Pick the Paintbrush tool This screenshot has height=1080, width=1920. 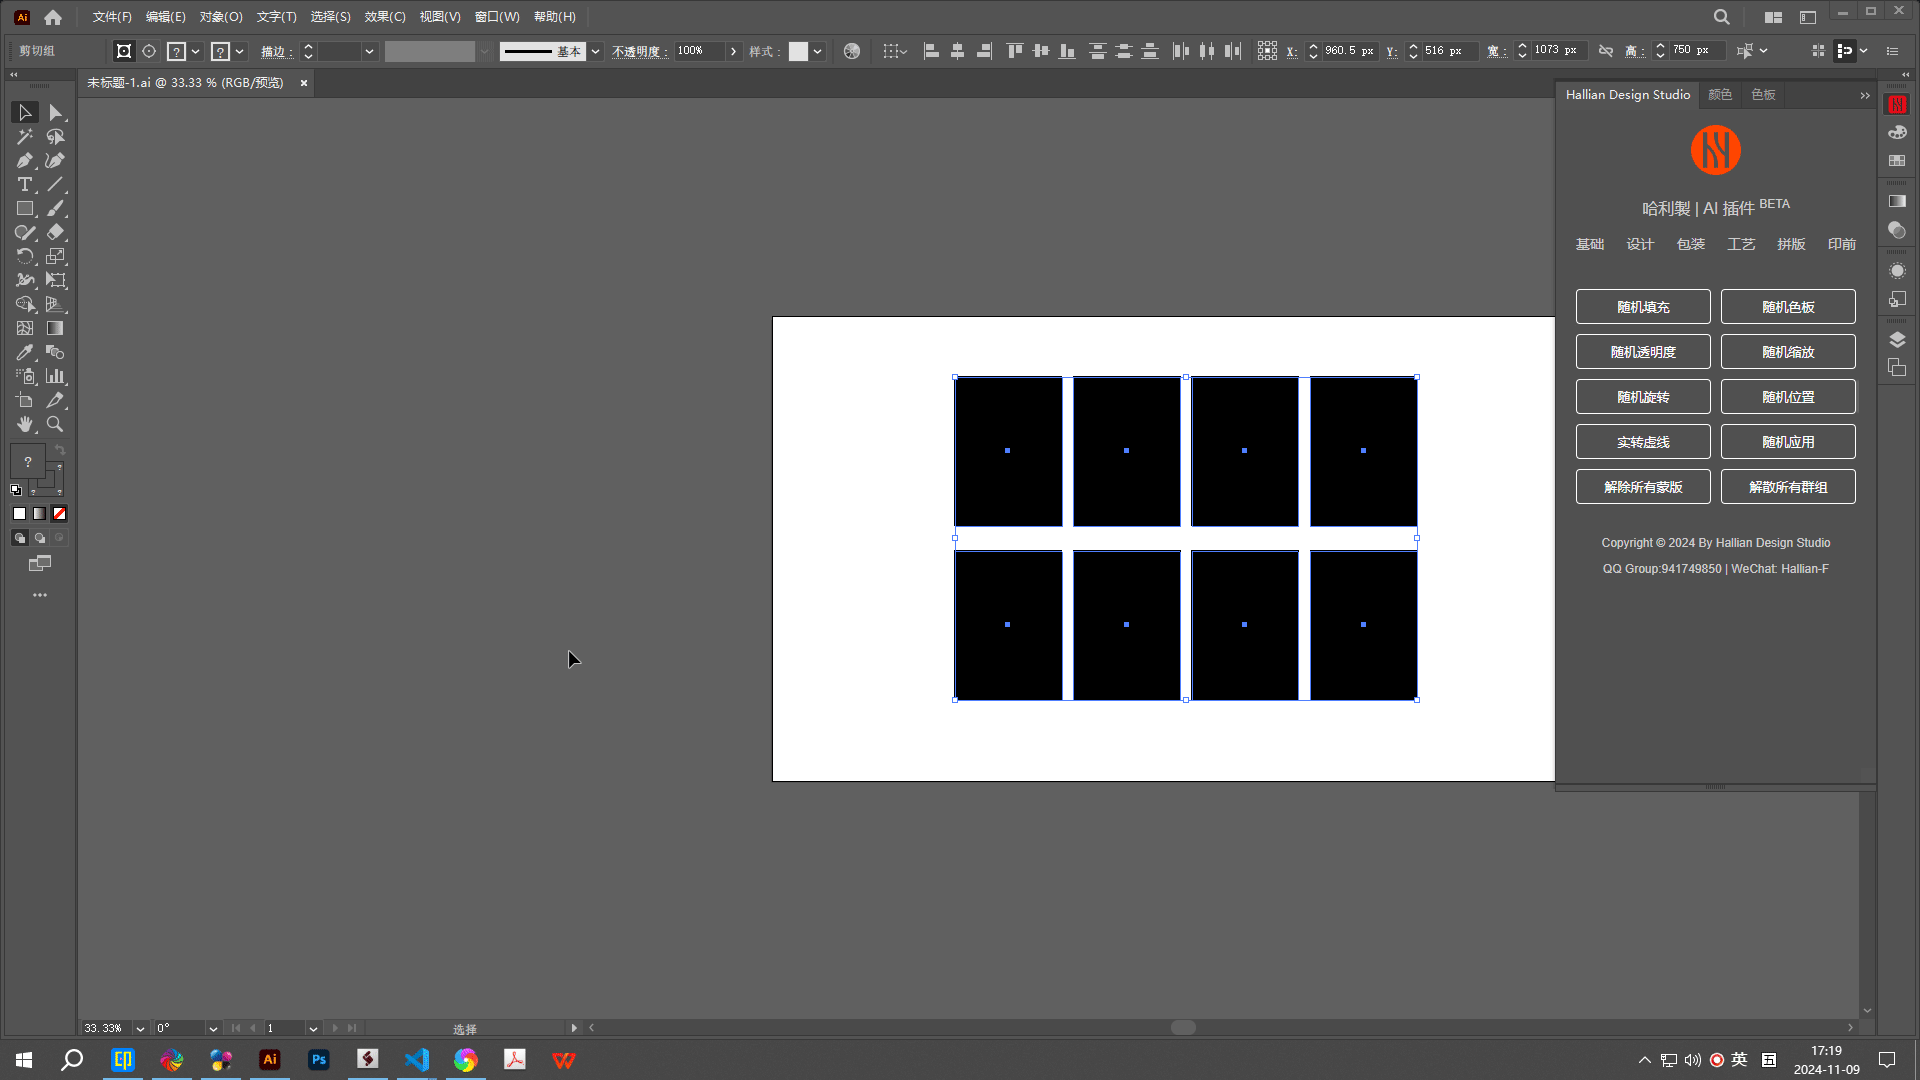coord(56,208)
